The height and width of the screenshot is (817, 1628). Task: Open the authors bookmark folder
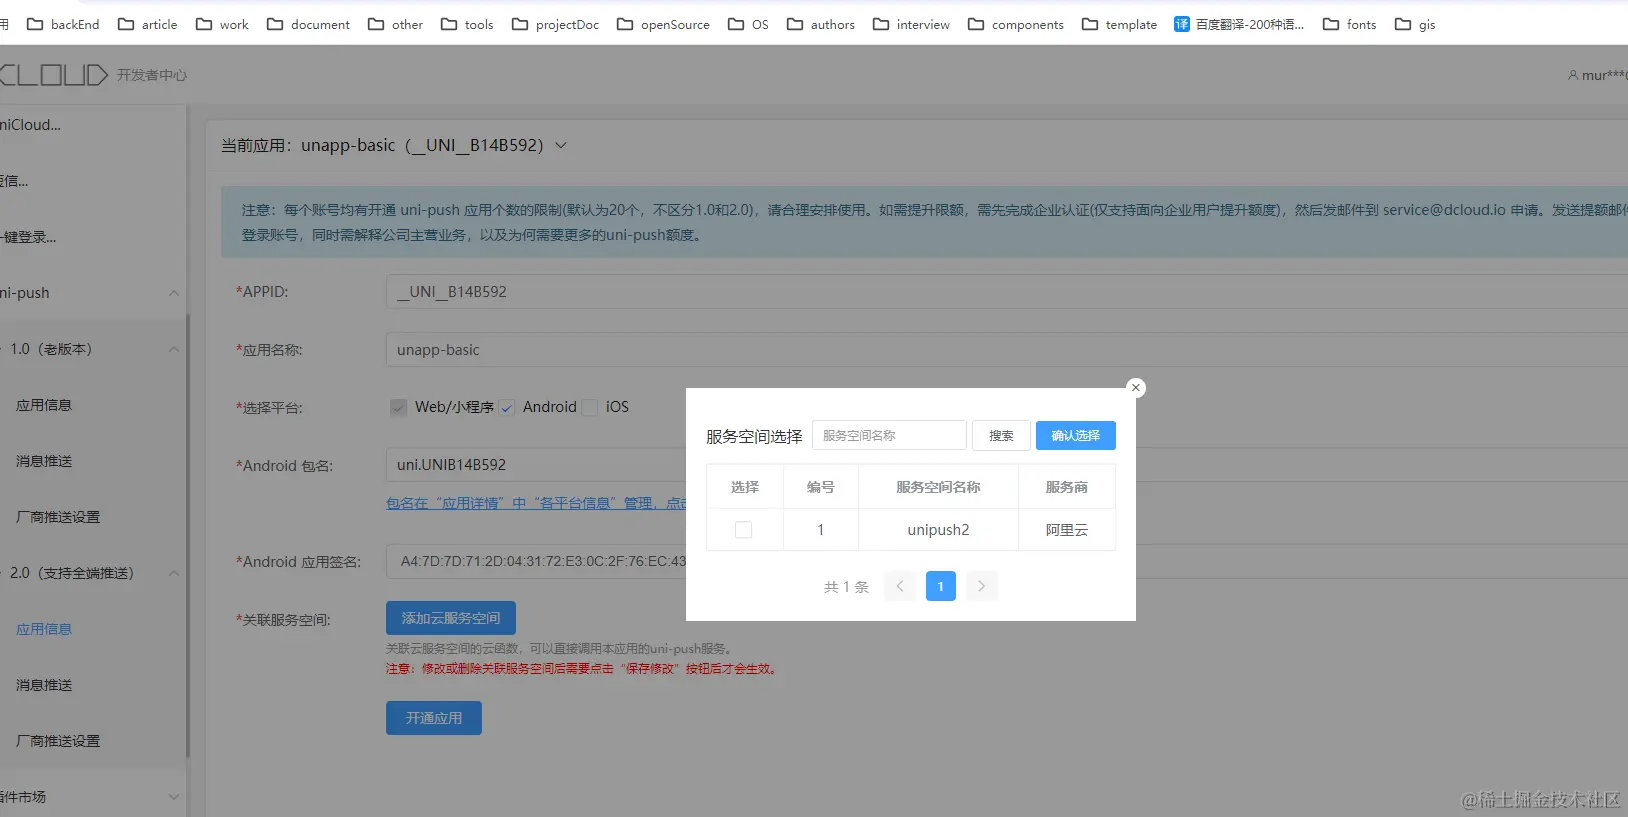point(821,24)
